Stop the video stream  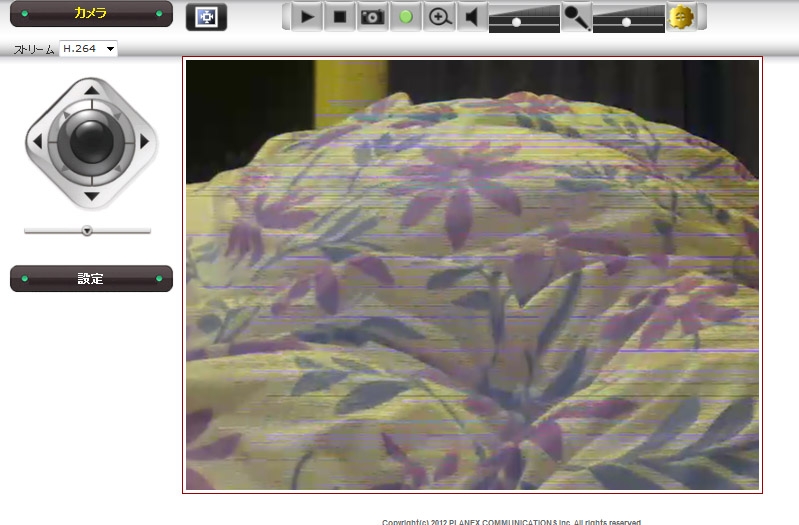pos(339,17)
